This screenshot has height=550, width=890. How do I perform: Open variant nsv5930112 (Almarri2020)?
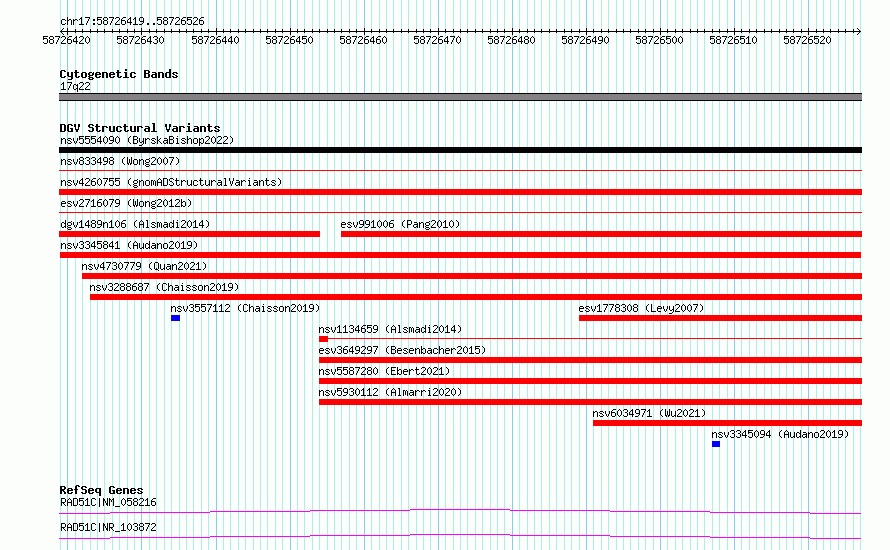point(390,392)
